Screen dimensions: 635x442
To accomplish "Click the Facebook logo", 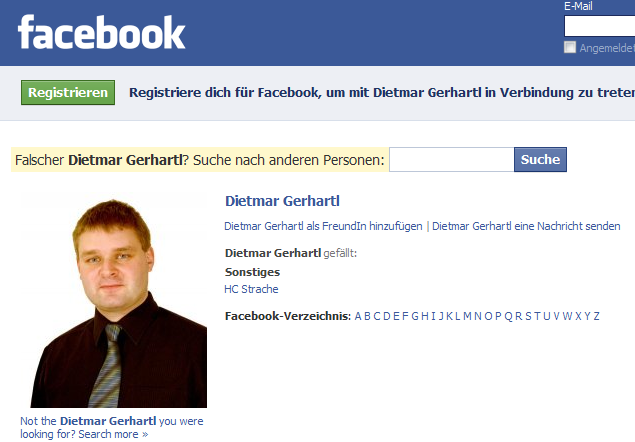I will tap(101, 32).
